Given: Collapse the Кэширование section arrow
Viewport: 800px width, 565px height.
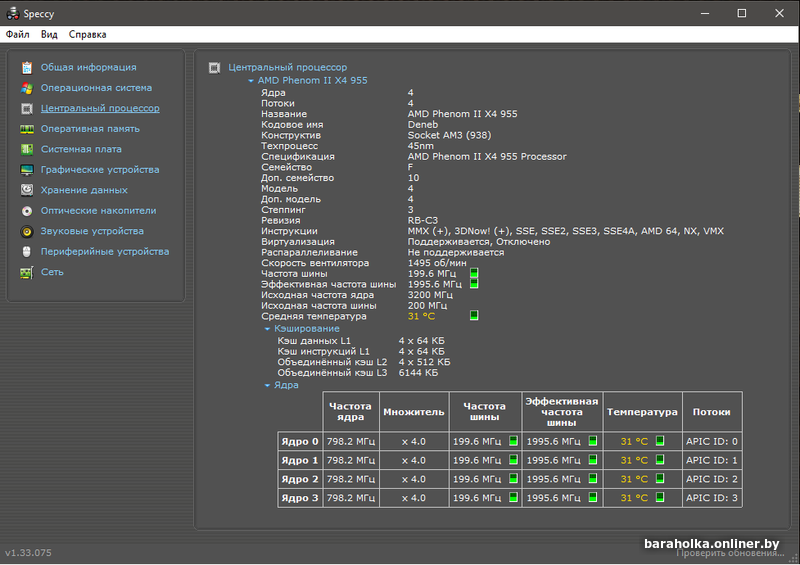Looking at the screenshot, I should (267, 329).
